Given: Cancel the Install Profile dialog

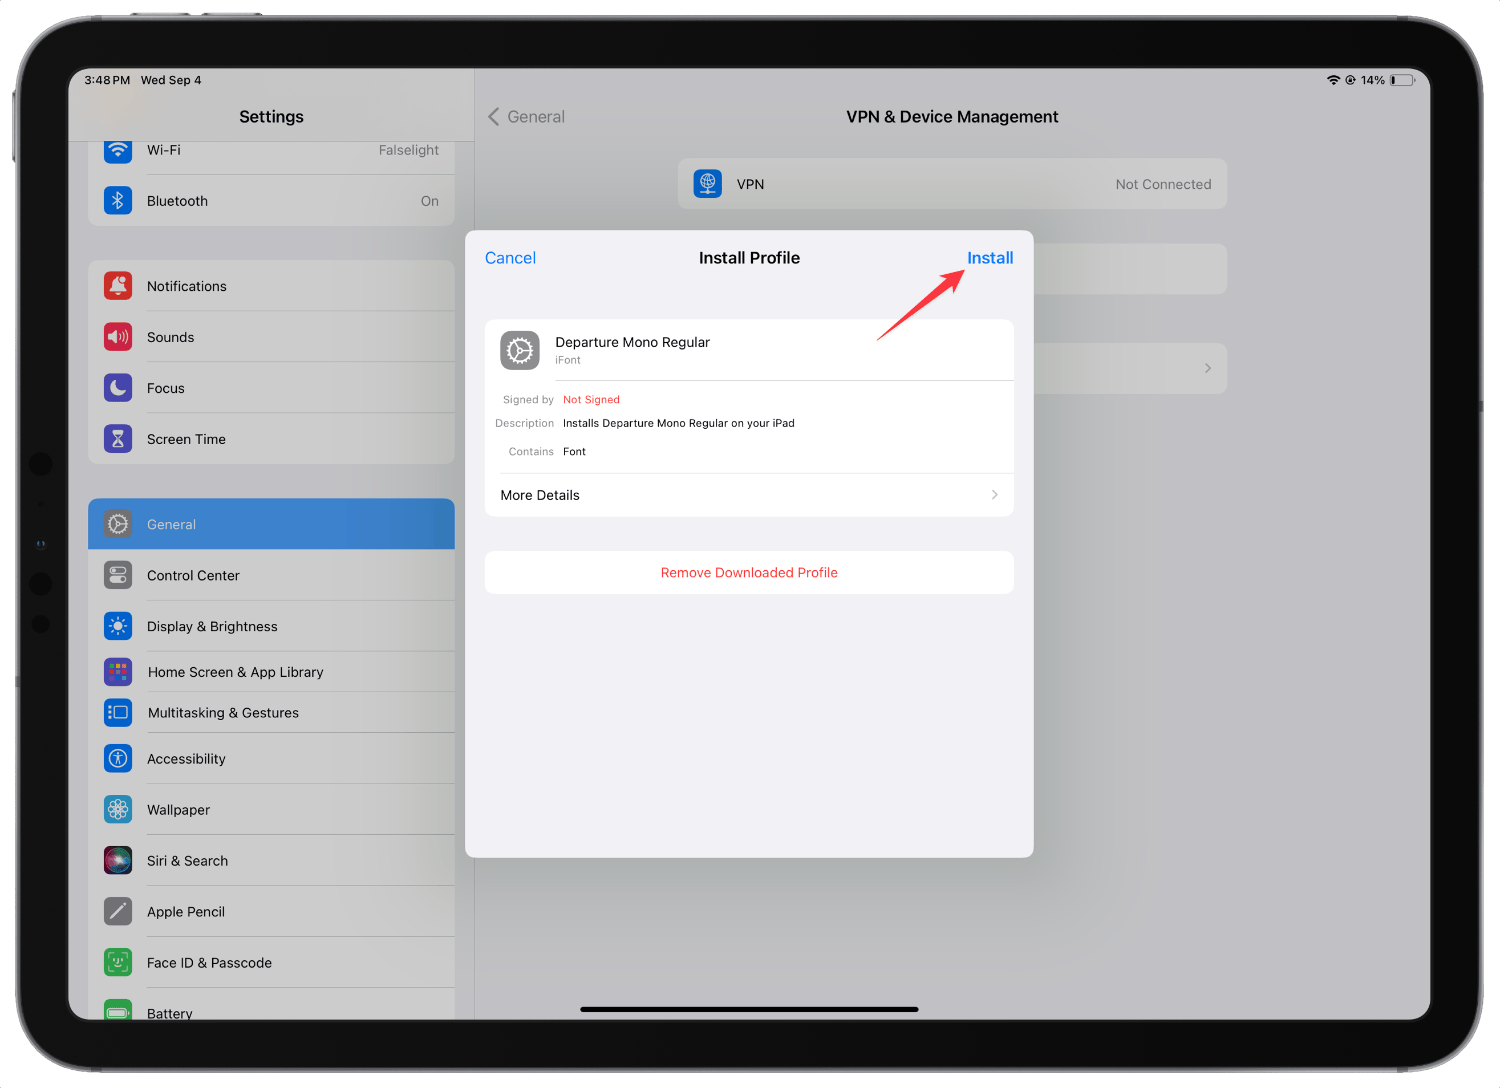Looking at the screenshot, I should pos(510,258).
